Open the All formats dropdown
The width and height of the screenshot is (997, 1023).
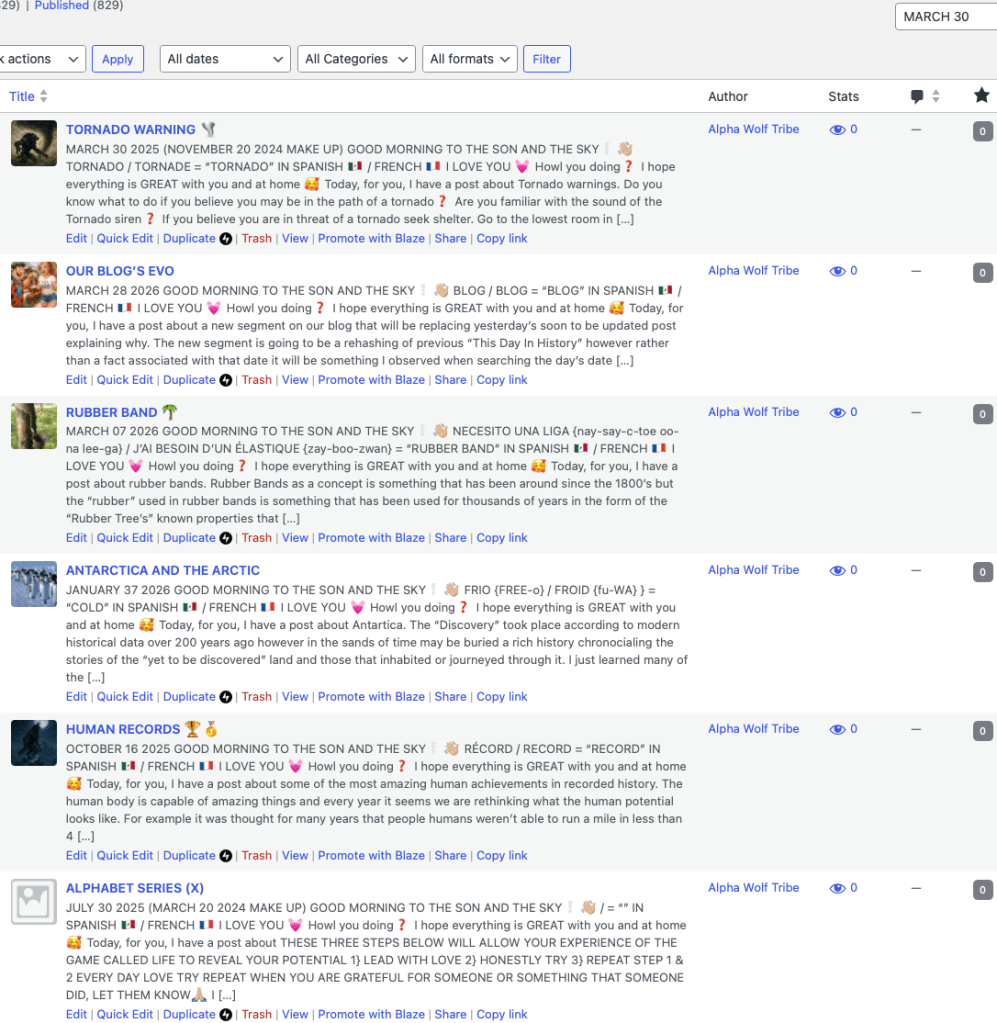point(469,59)
